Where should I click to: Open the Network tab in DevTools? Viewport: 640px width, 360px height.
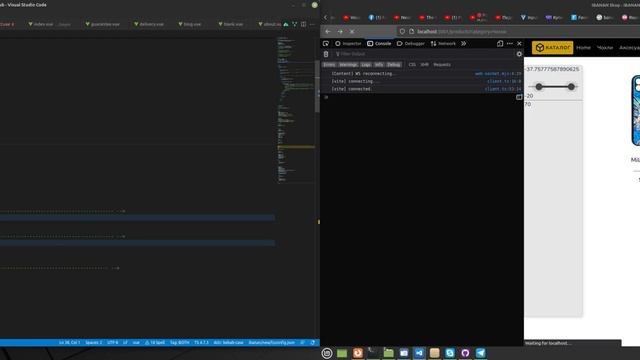pyautogui.click(x=443, y=44)
